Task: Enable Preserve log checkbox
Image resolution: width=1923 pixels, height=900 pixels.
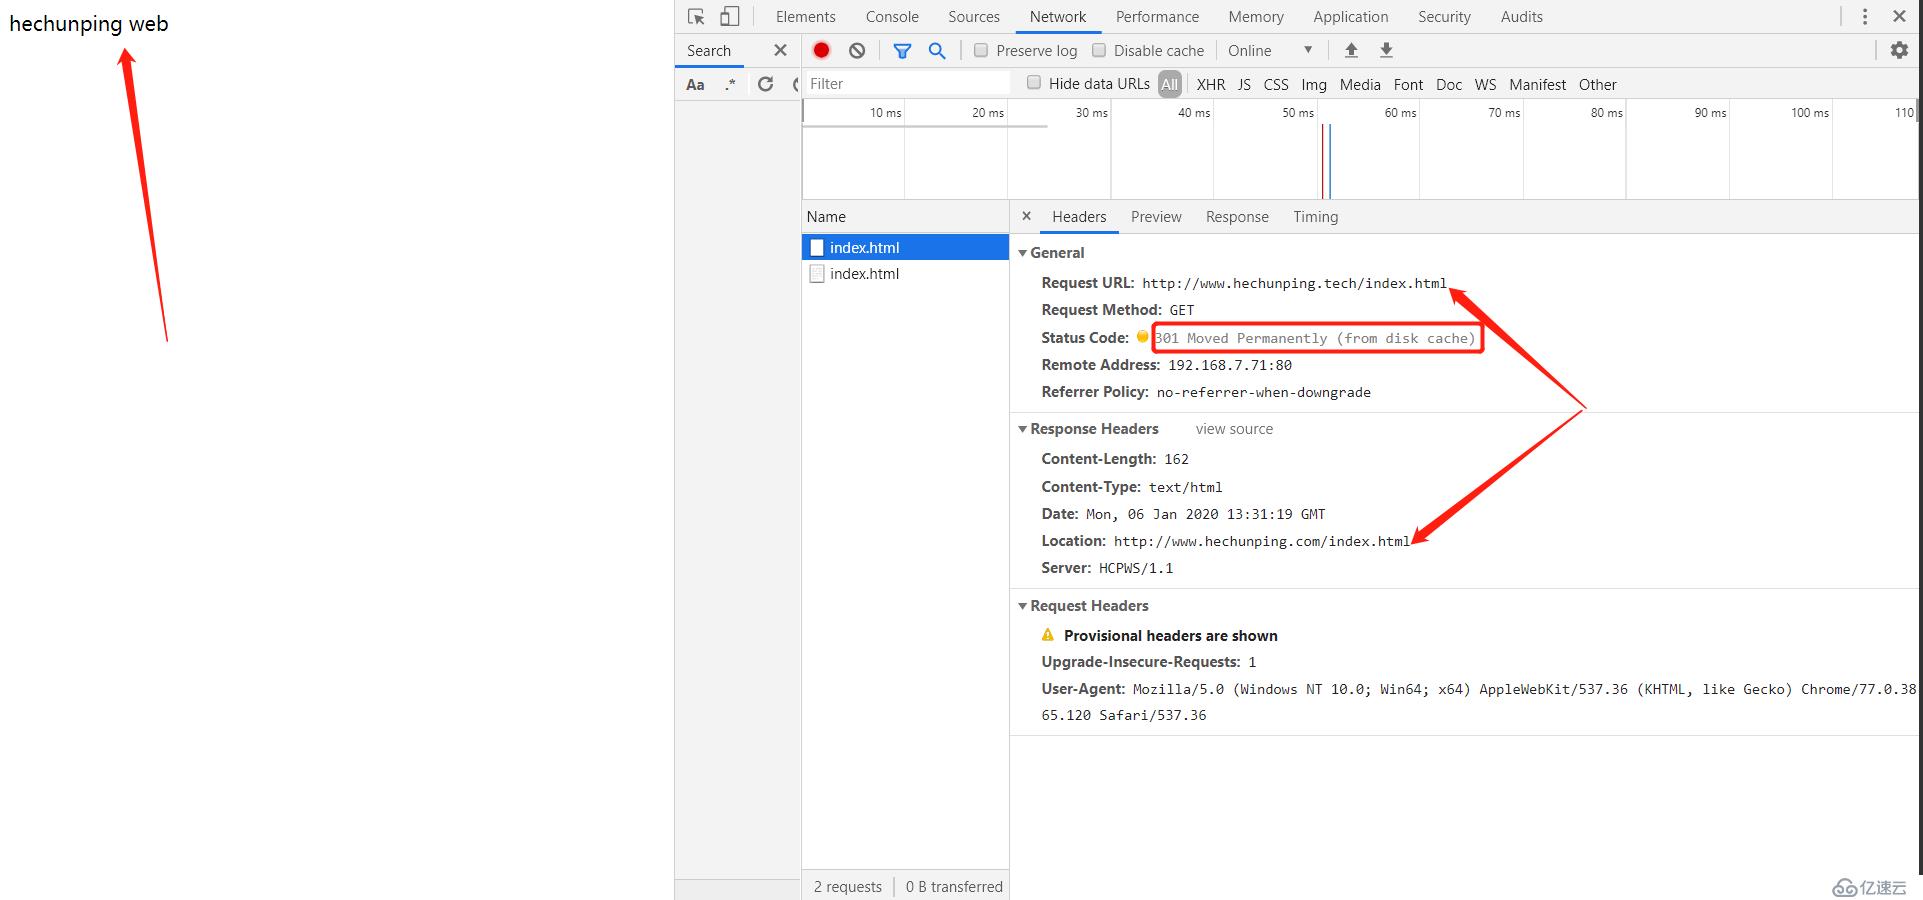Action: pyautogui.click(x=981, y=50)
